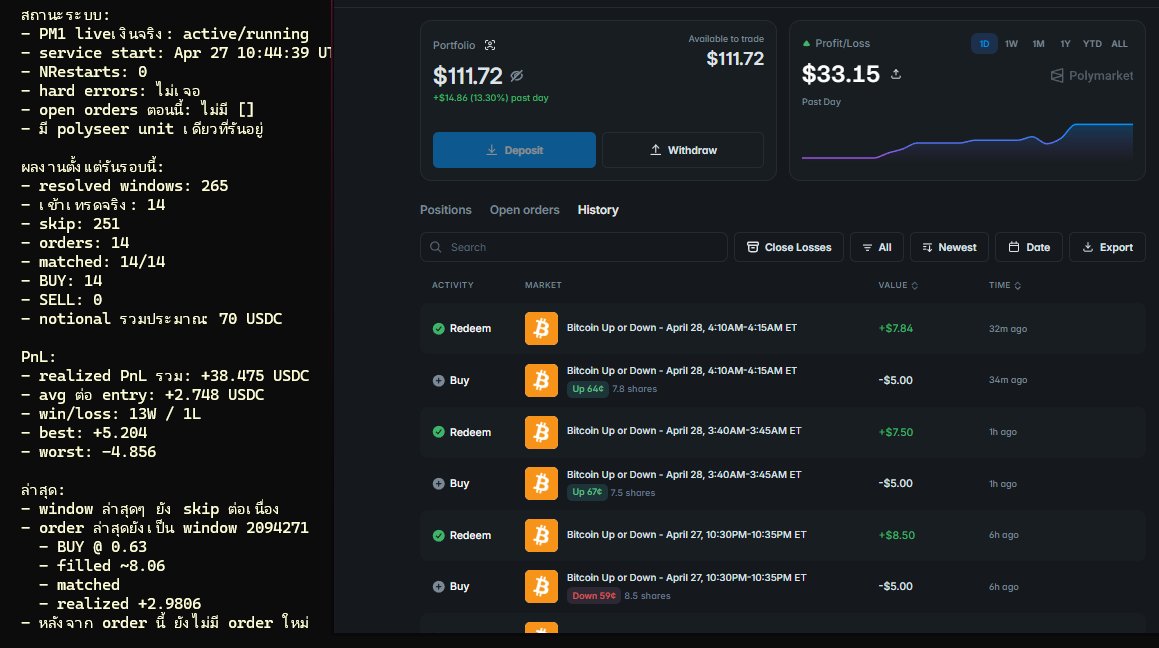This screenshot has height=648, width=1159.
Task: Click the $33.15 profit/loss amount
Action: pos(840,74)
